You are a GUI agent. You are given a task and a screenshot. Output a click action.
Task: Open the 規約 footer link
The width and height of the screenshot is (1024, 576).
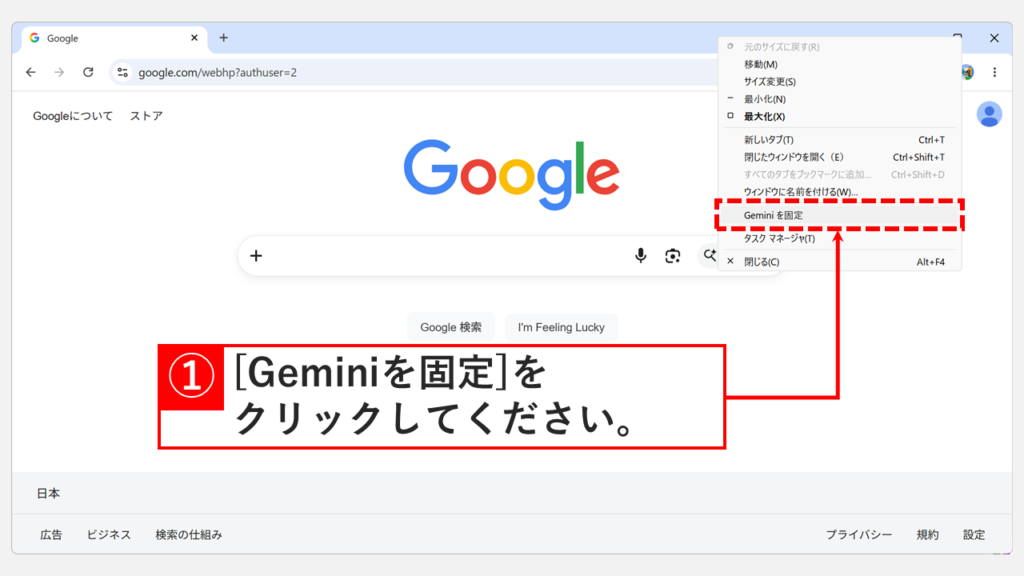click(927, 535)
